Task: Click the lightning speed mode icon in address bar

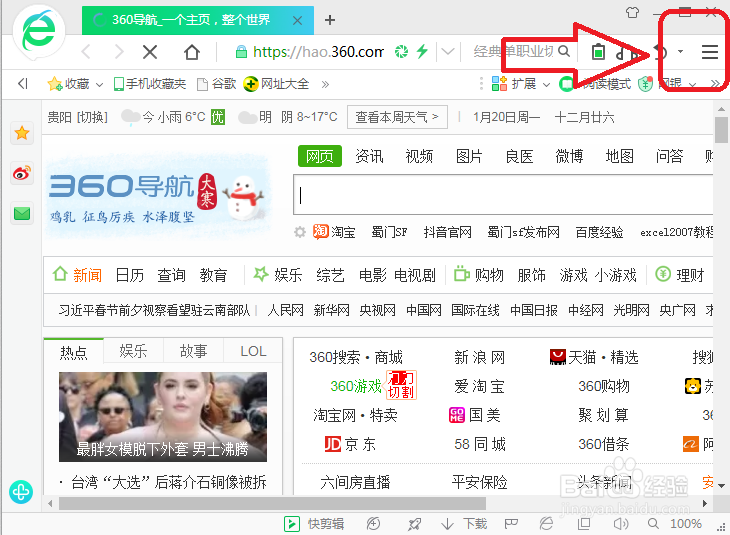Action: pos(422,51)
